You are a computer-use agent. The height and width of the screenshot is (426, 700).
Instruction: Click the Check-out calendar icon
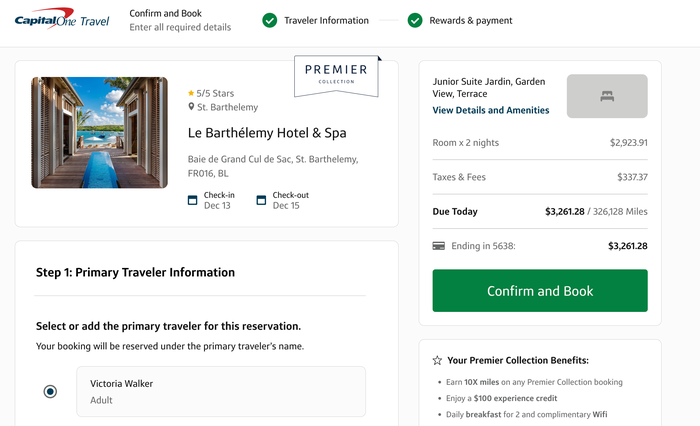[x=261, y=200]
